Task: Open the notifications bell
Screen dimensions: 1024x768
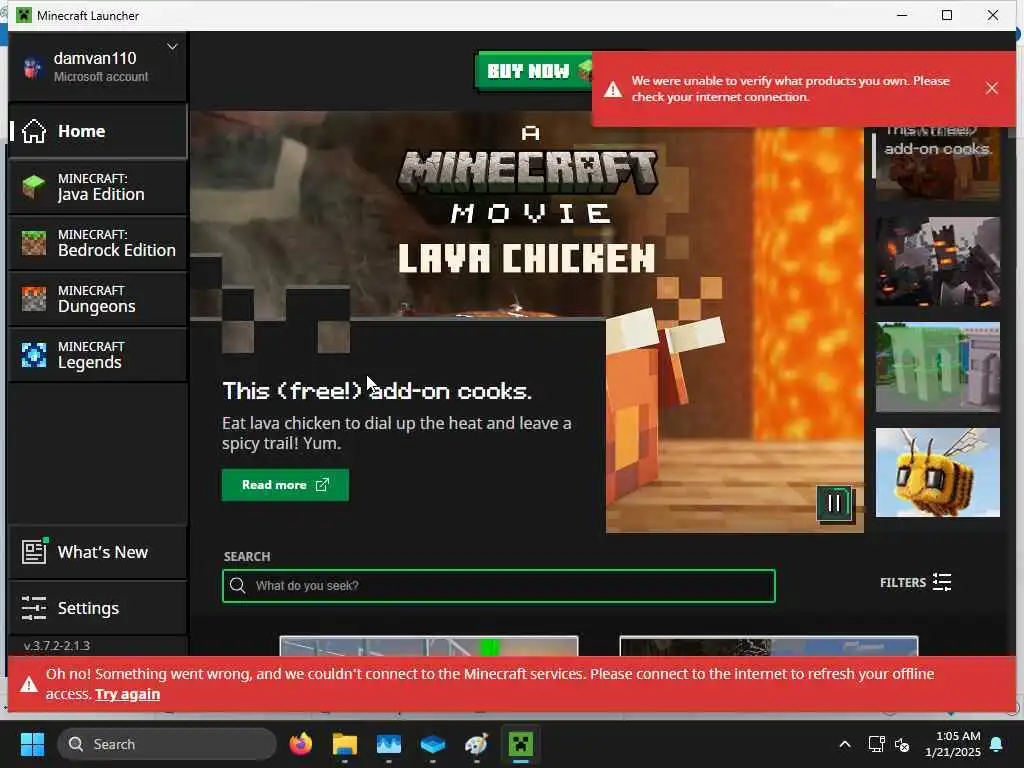Action: 997,744
